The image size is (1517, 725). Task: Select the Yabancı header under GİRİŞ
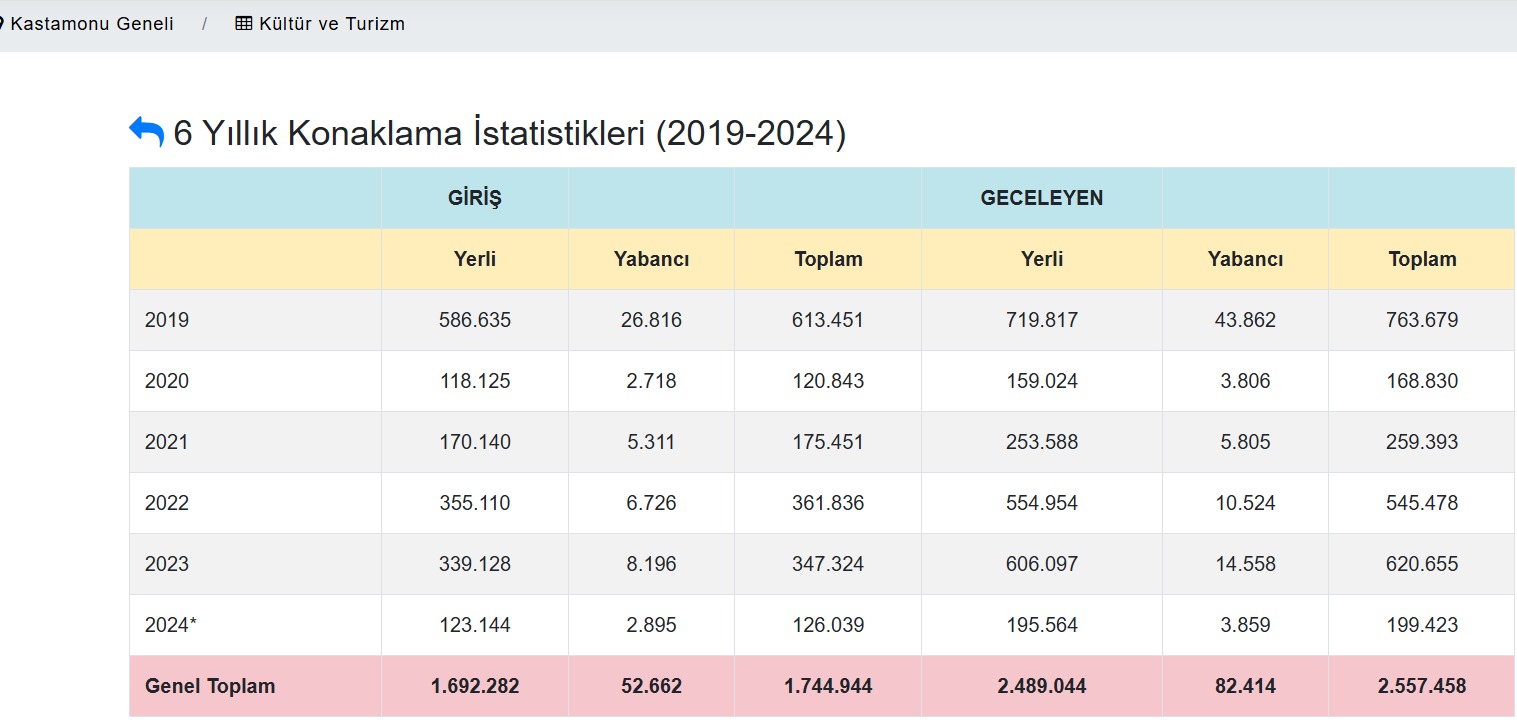tap(651, 259)
